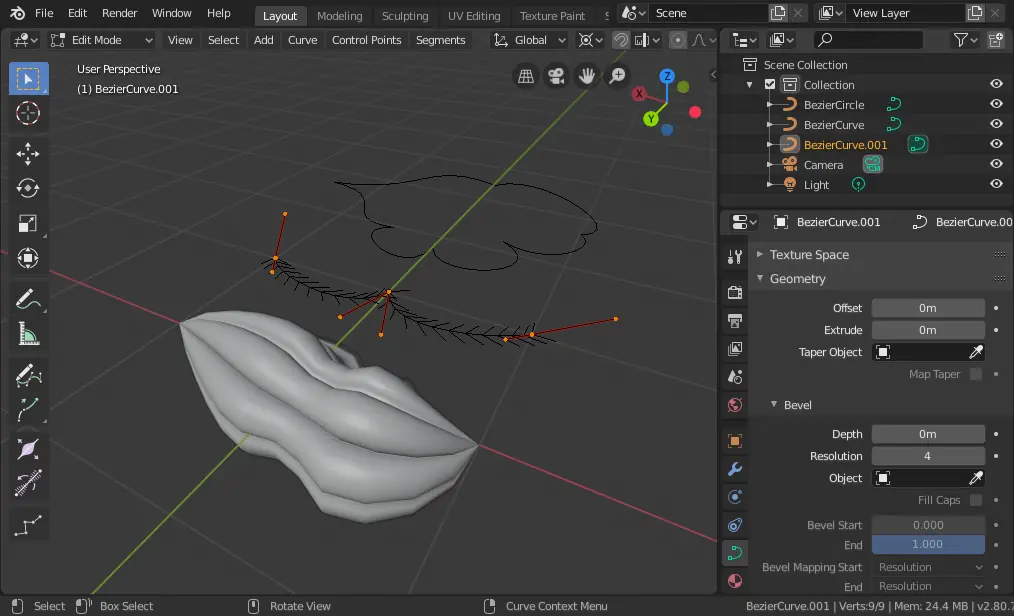Open the Control Points menu
Image resolution: width=1014 pixels, height=616 pixels.
coord(366,40)
